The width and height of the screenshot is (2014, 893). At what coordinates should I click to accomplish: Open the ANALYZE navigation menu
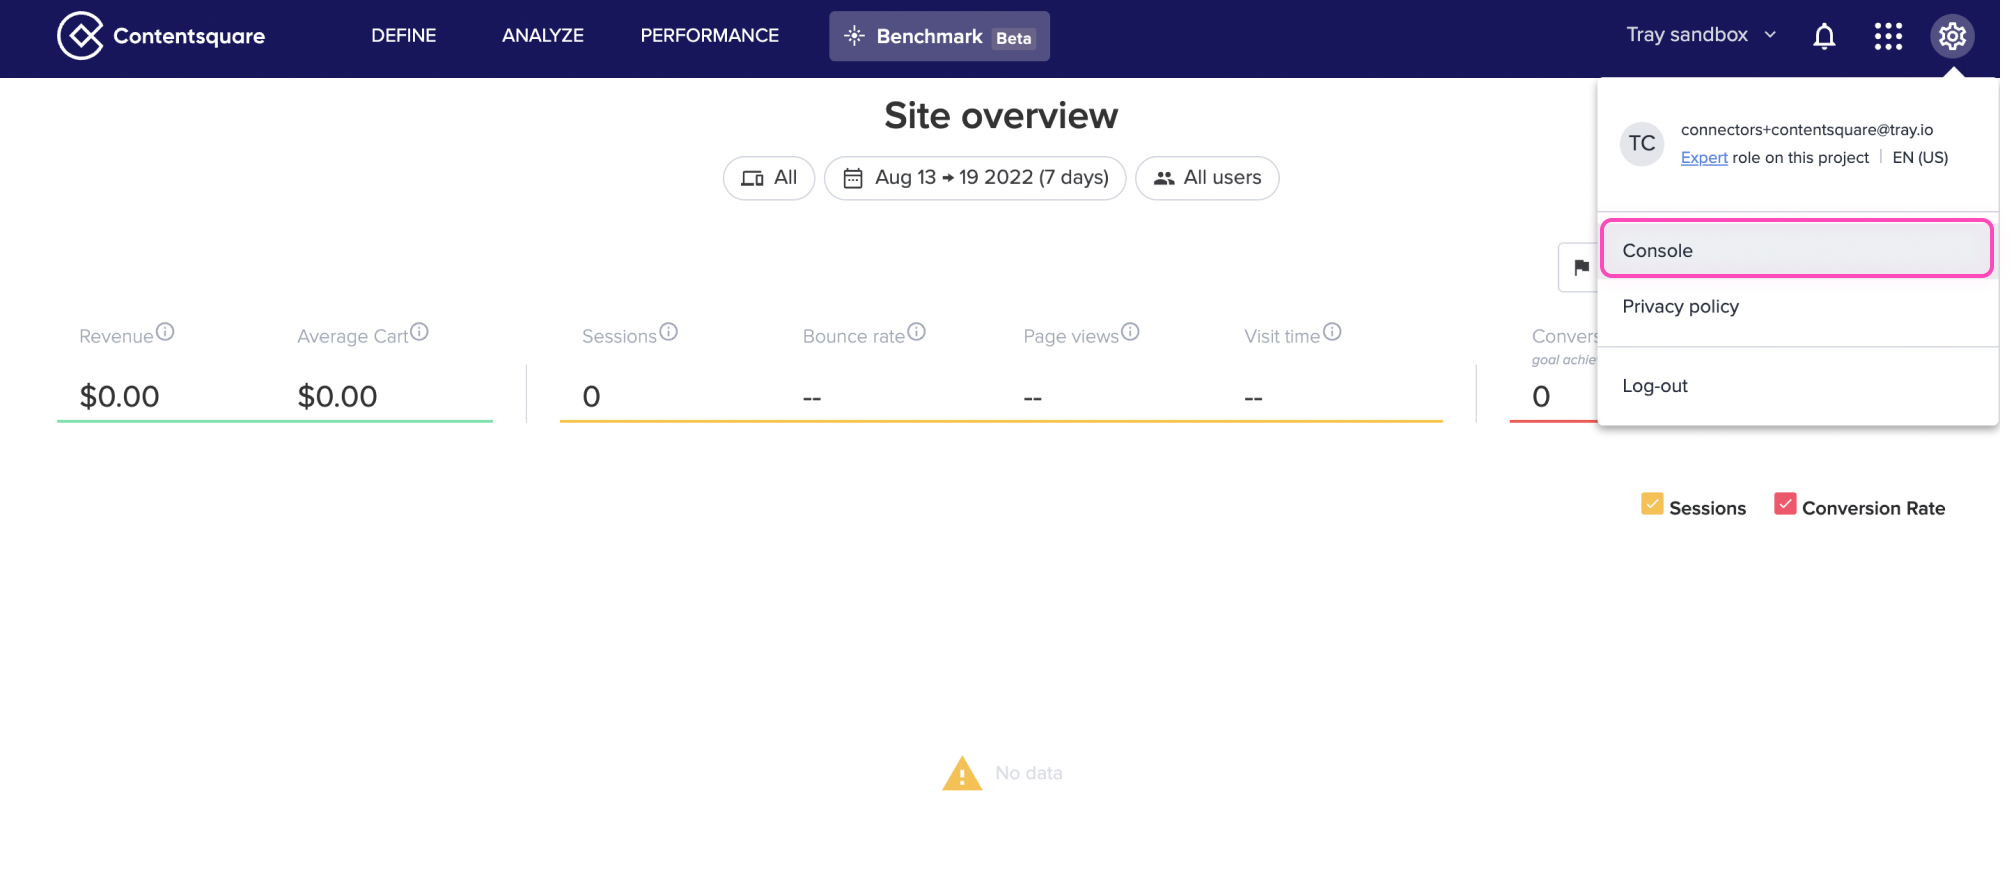coord(542,36)
